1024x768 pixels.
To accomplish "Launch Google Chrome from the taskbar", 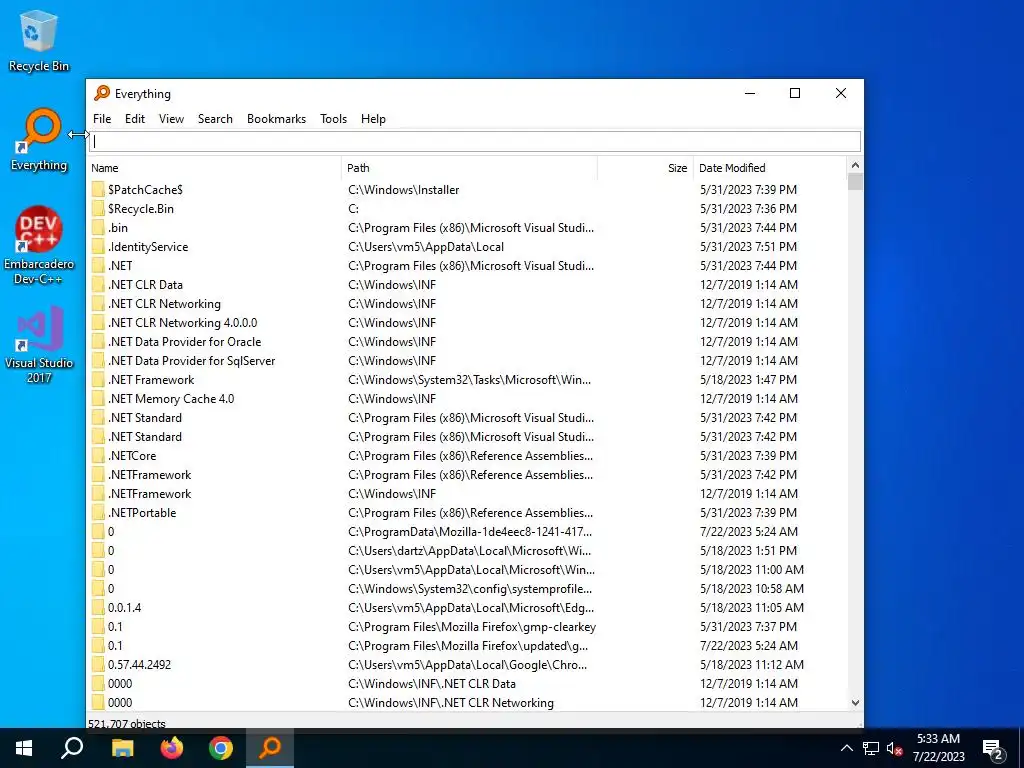I will point(221,748).
